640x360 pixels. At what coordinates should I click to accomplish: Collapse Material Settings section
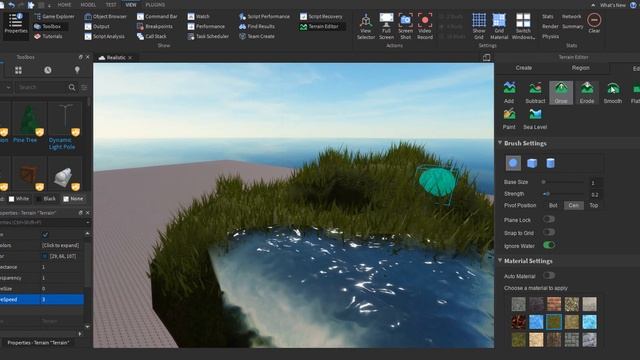pos(500,260)
